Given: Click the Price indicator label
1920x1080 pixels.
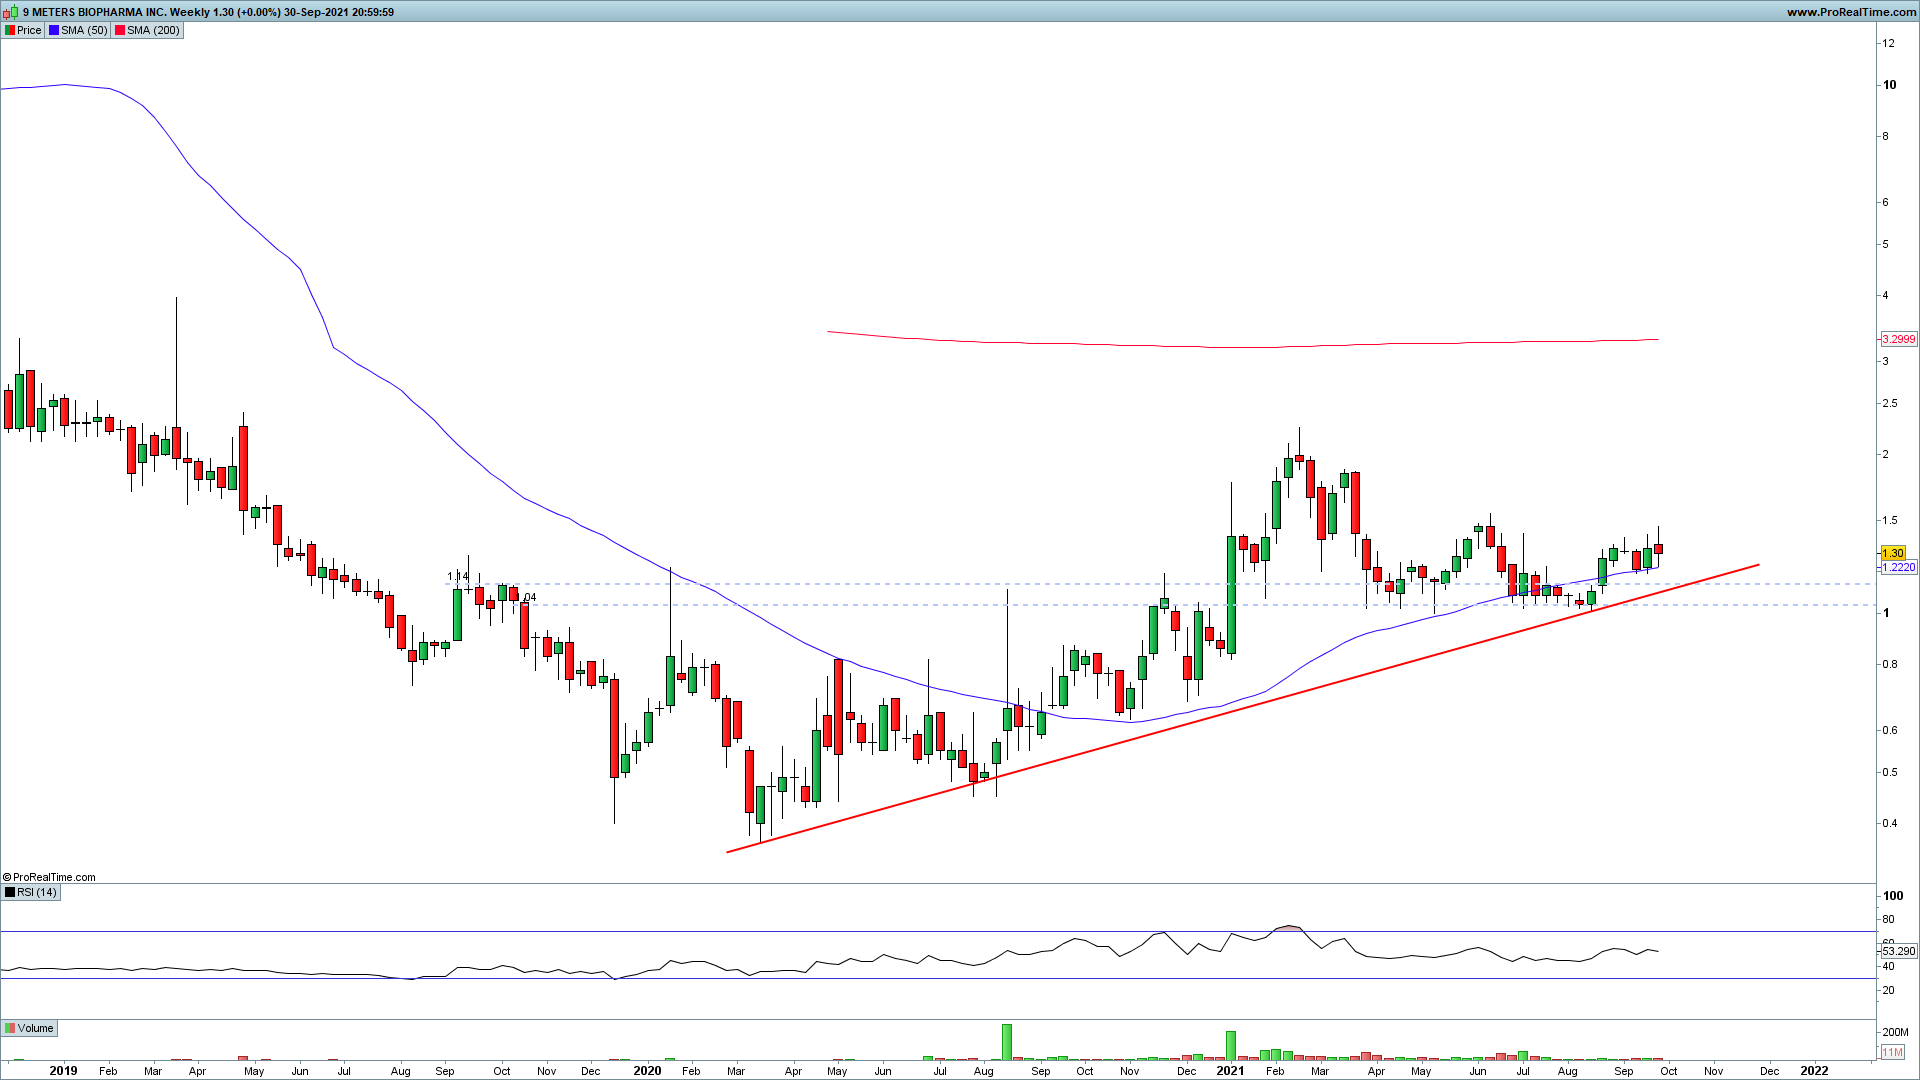Looking at the screenshot, I should point(29,30).
